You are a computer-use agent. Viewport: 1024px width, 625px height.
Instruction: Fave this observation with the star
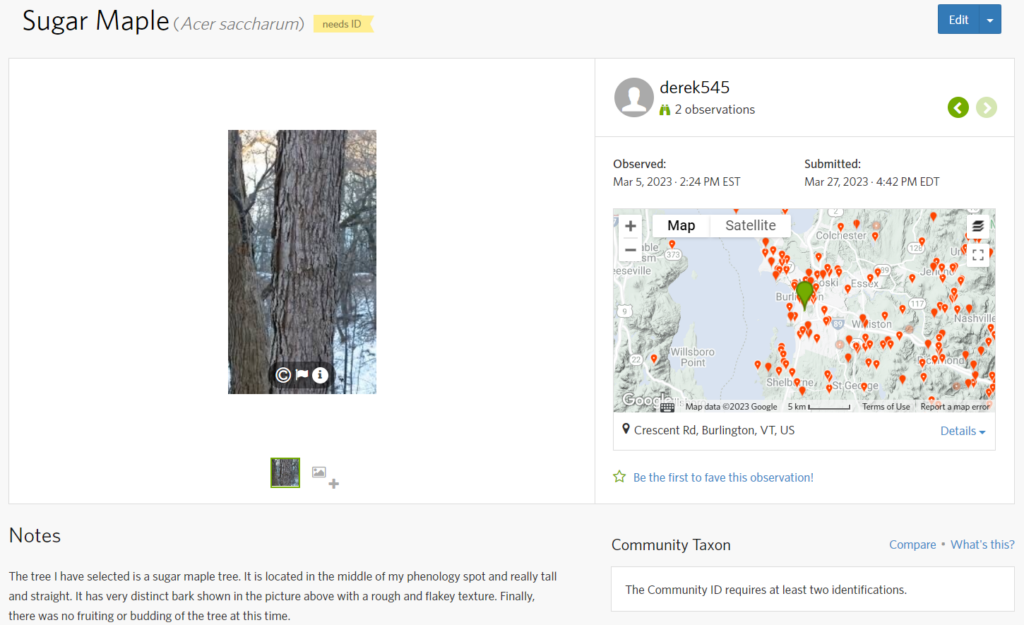(x=620, y=477)
